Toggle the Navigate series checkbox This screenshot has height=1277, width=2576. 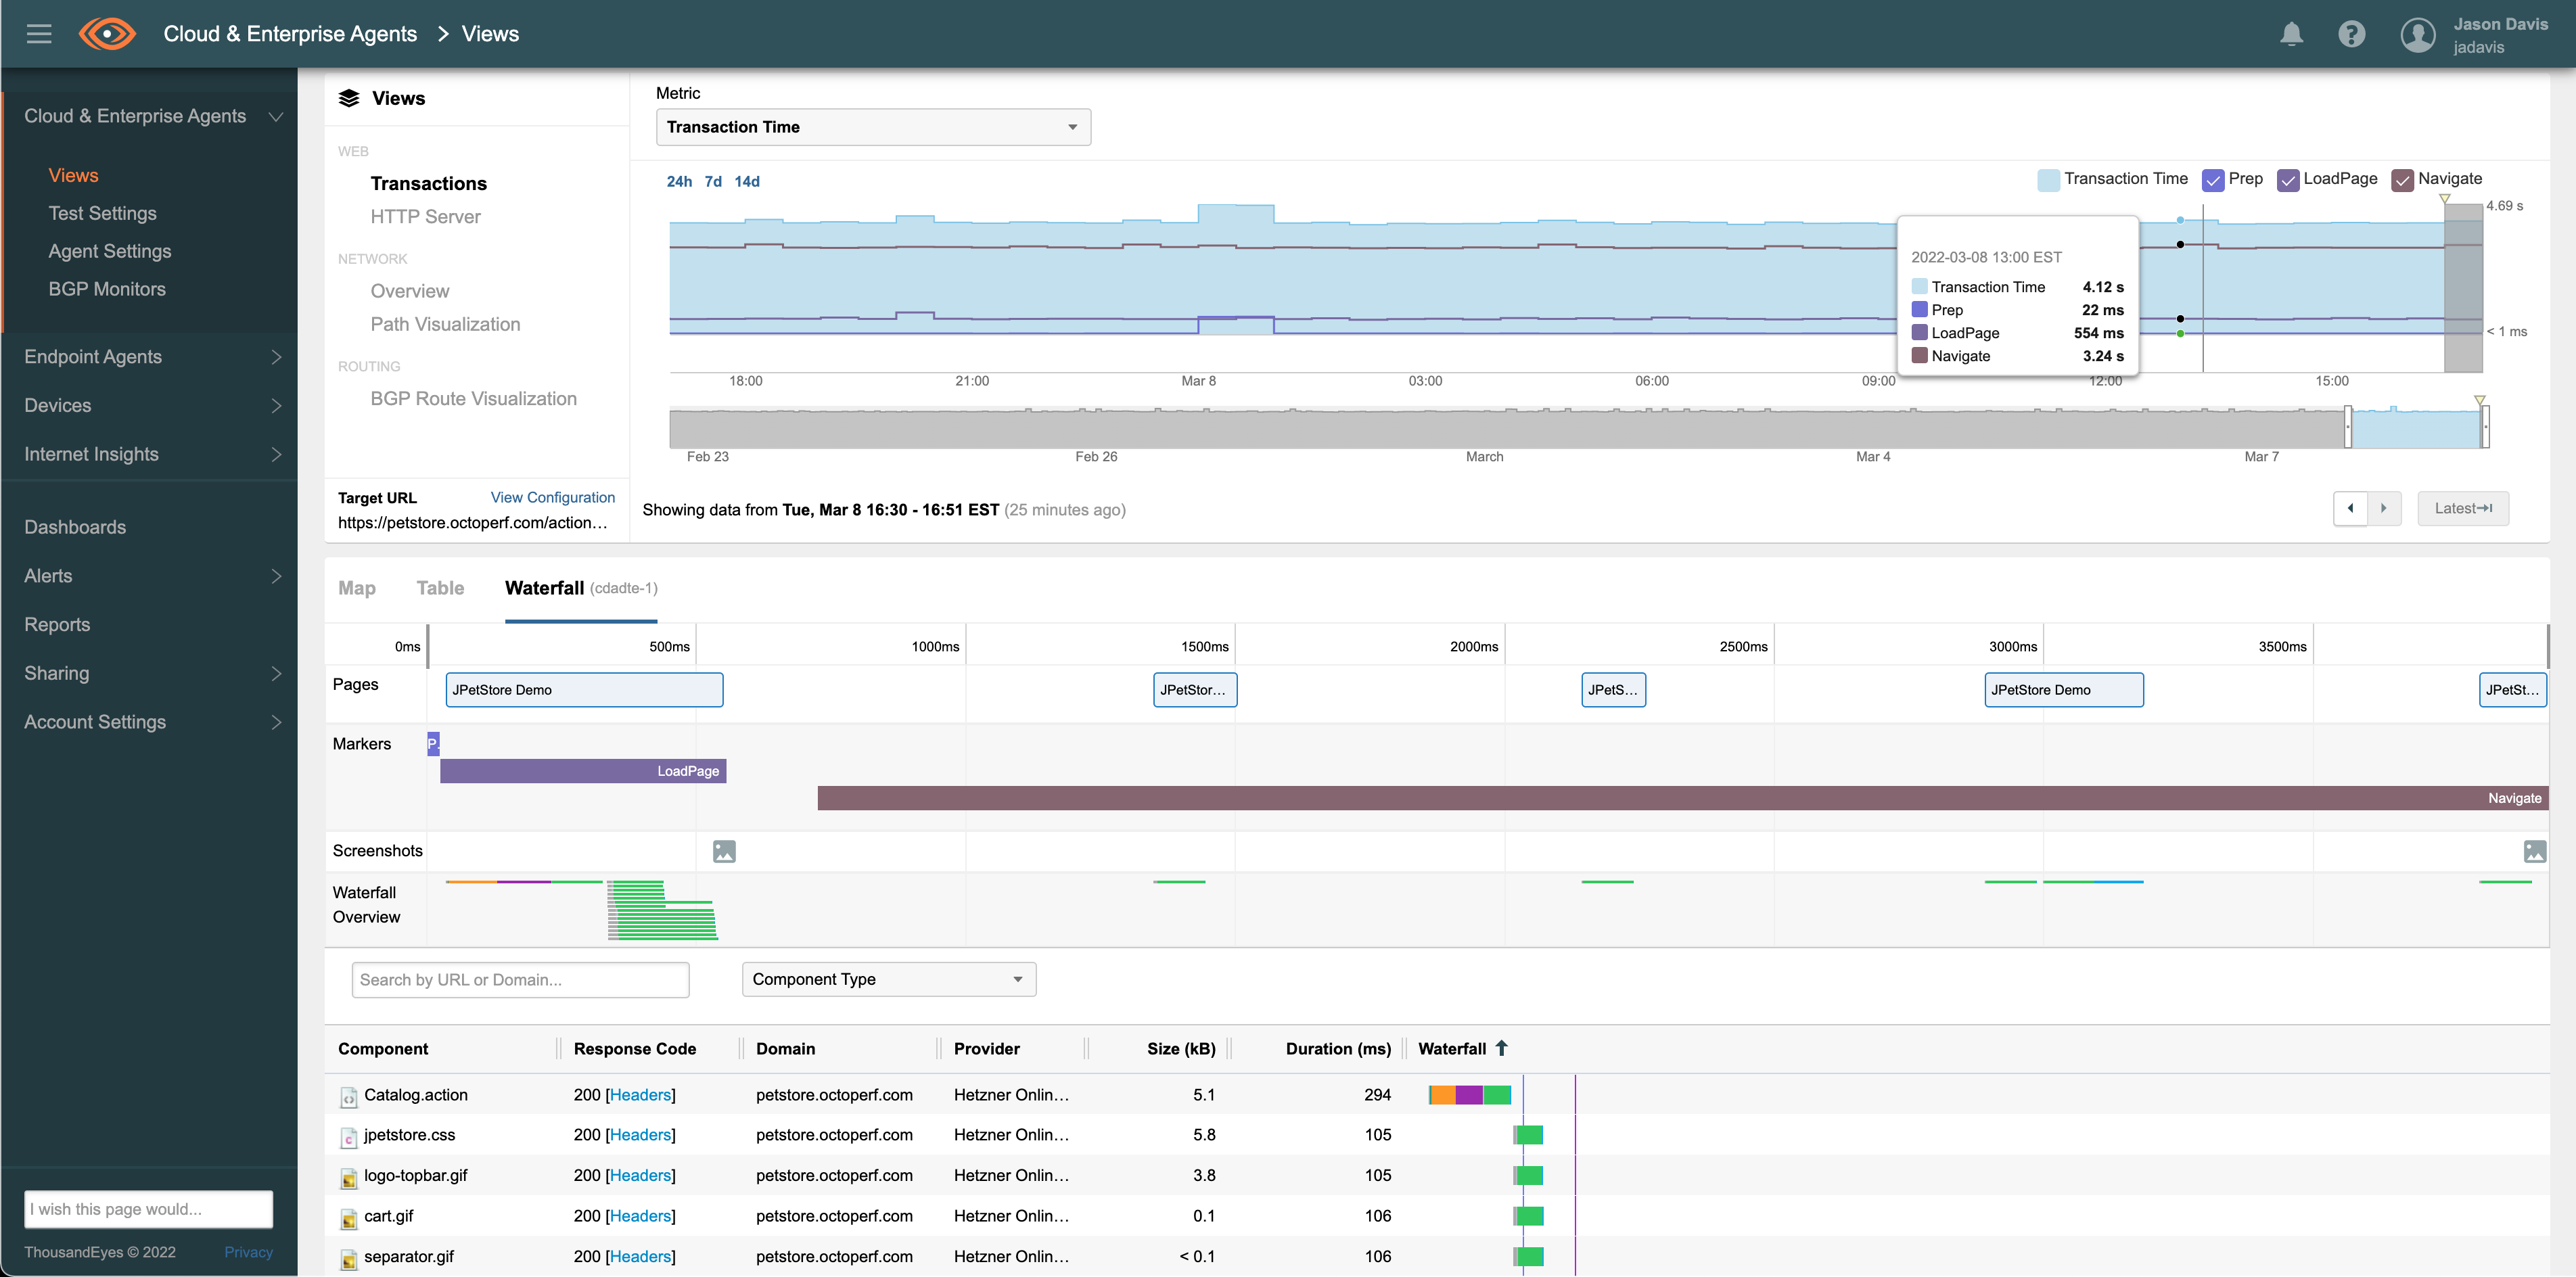pos(2402,180)
